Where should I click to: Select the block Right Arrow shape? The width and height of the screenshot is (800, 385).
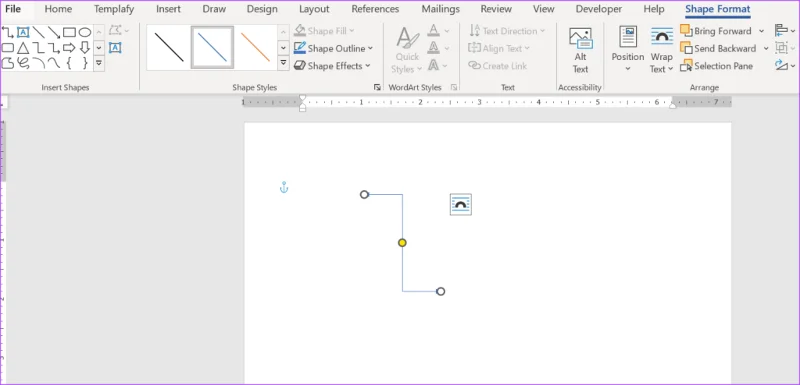click(69, 48)
